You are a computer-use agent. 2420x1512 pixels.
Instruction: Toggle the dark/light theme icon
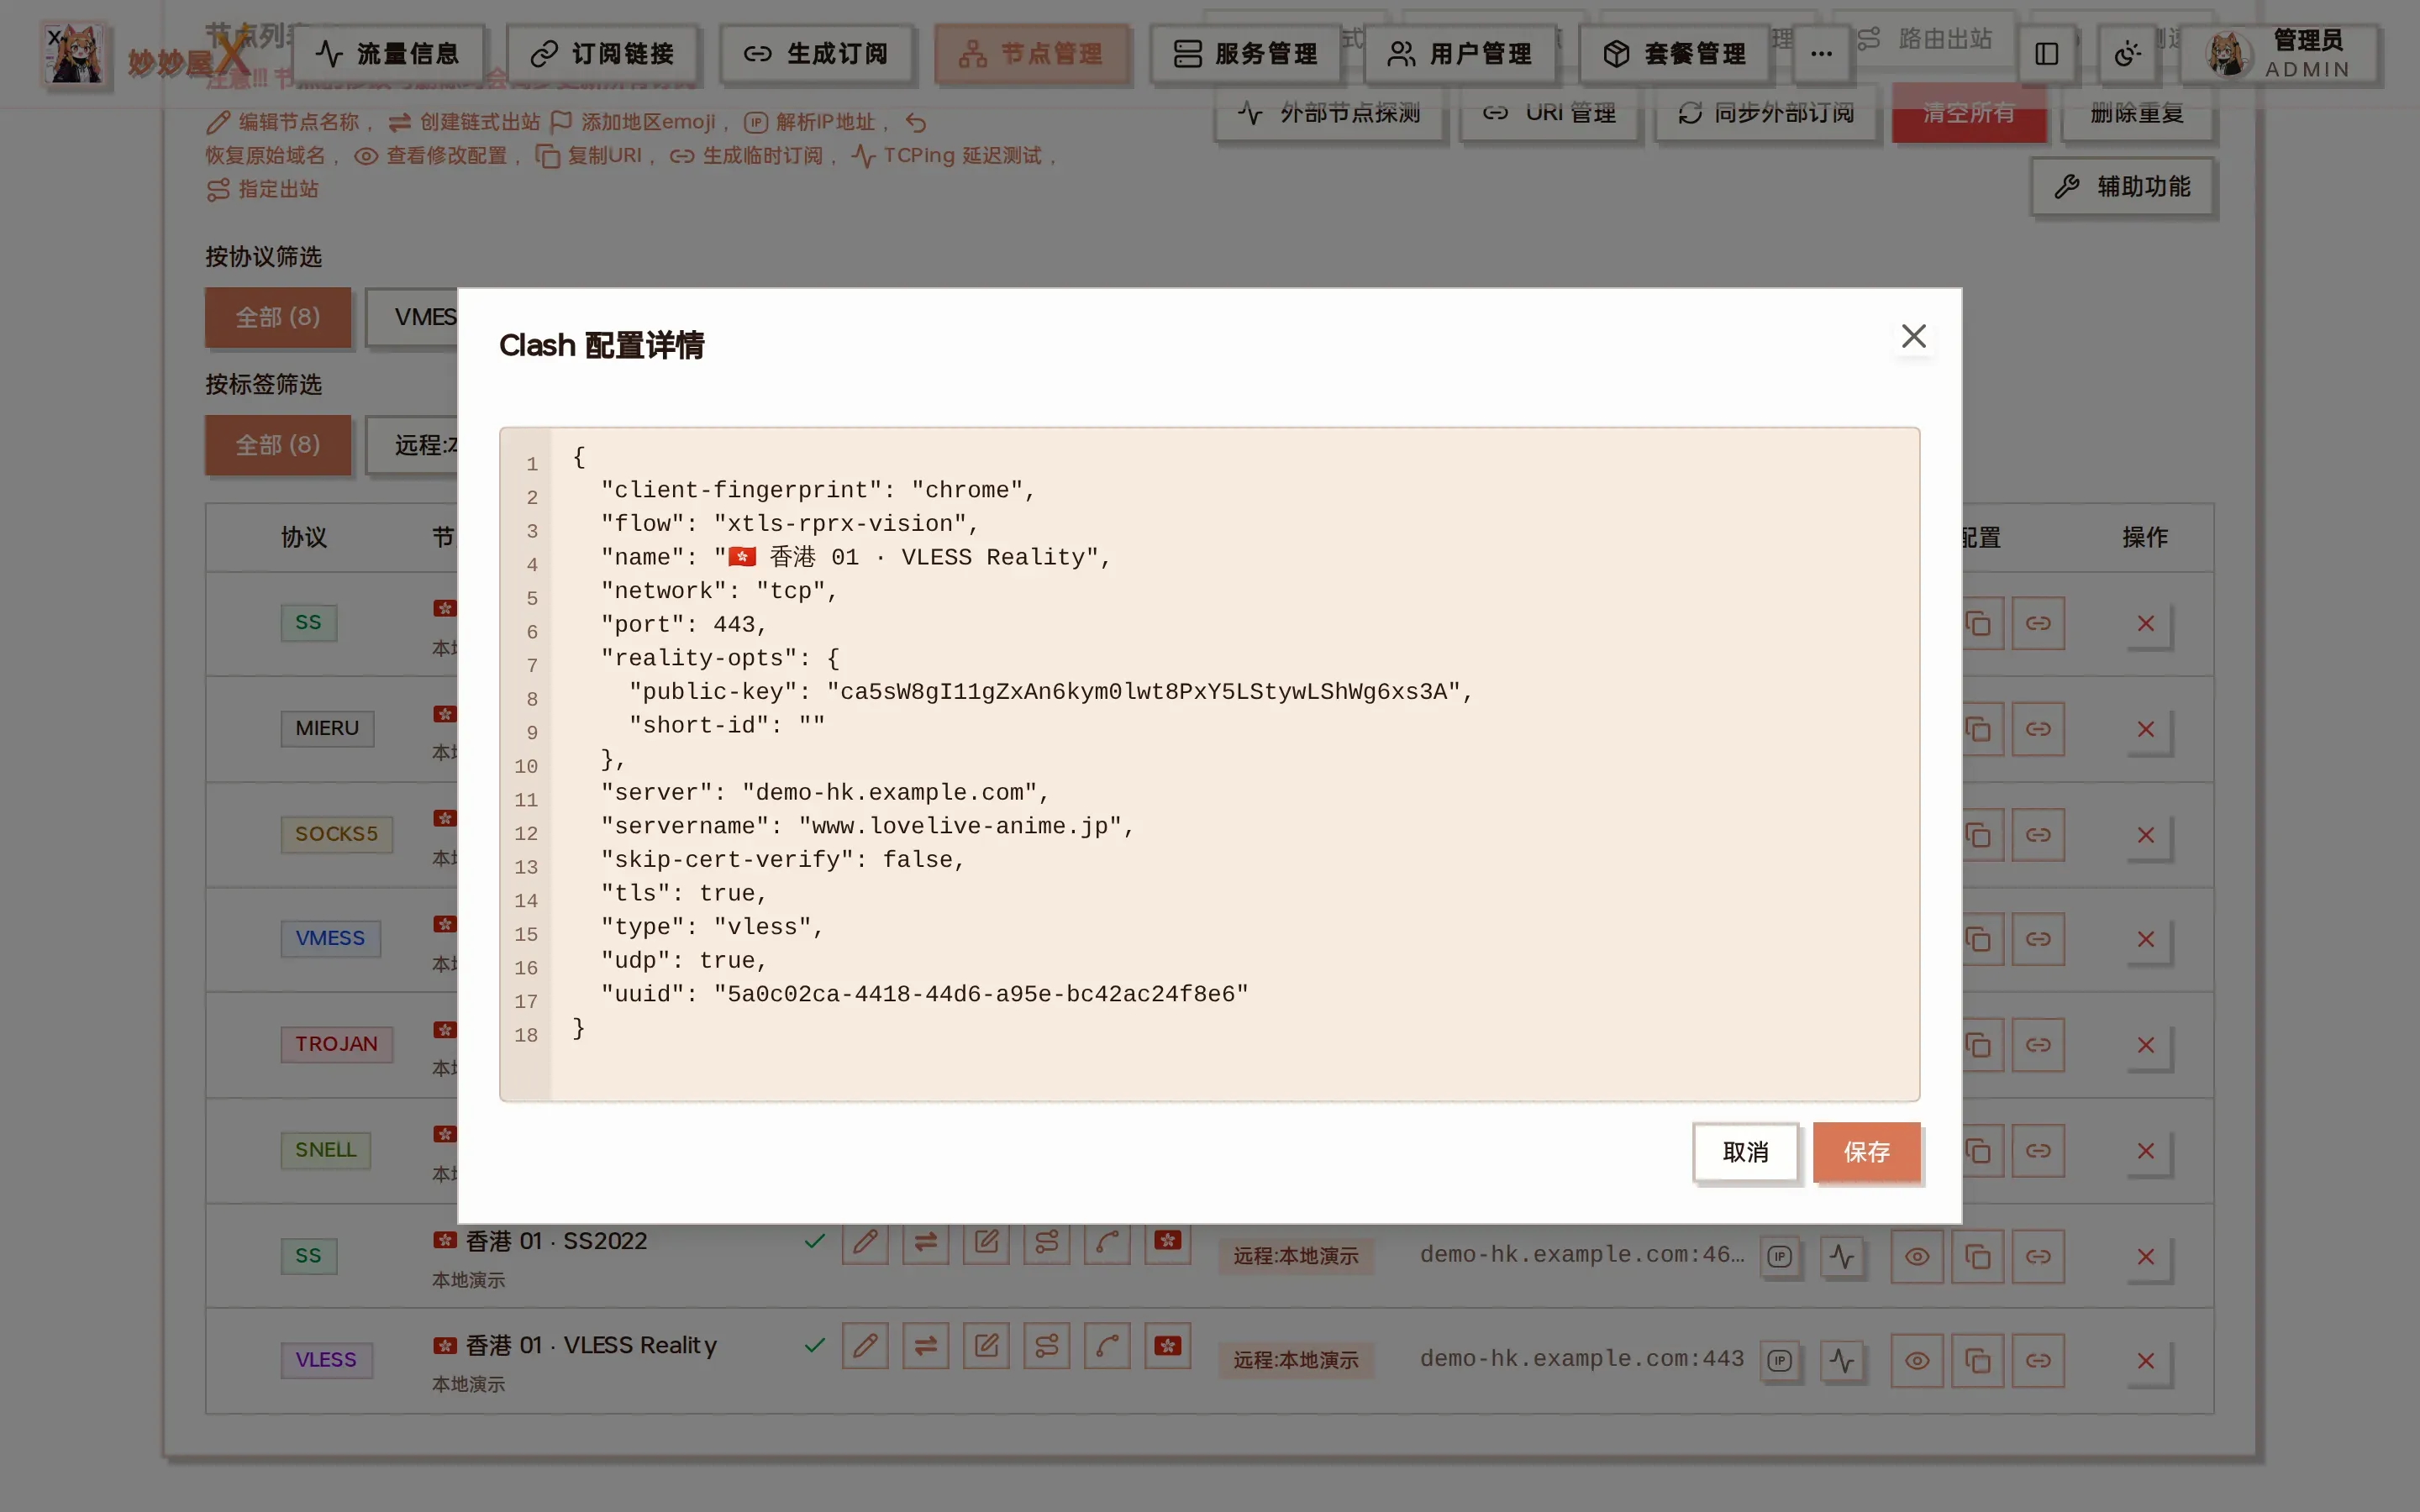pos(2127,53)
